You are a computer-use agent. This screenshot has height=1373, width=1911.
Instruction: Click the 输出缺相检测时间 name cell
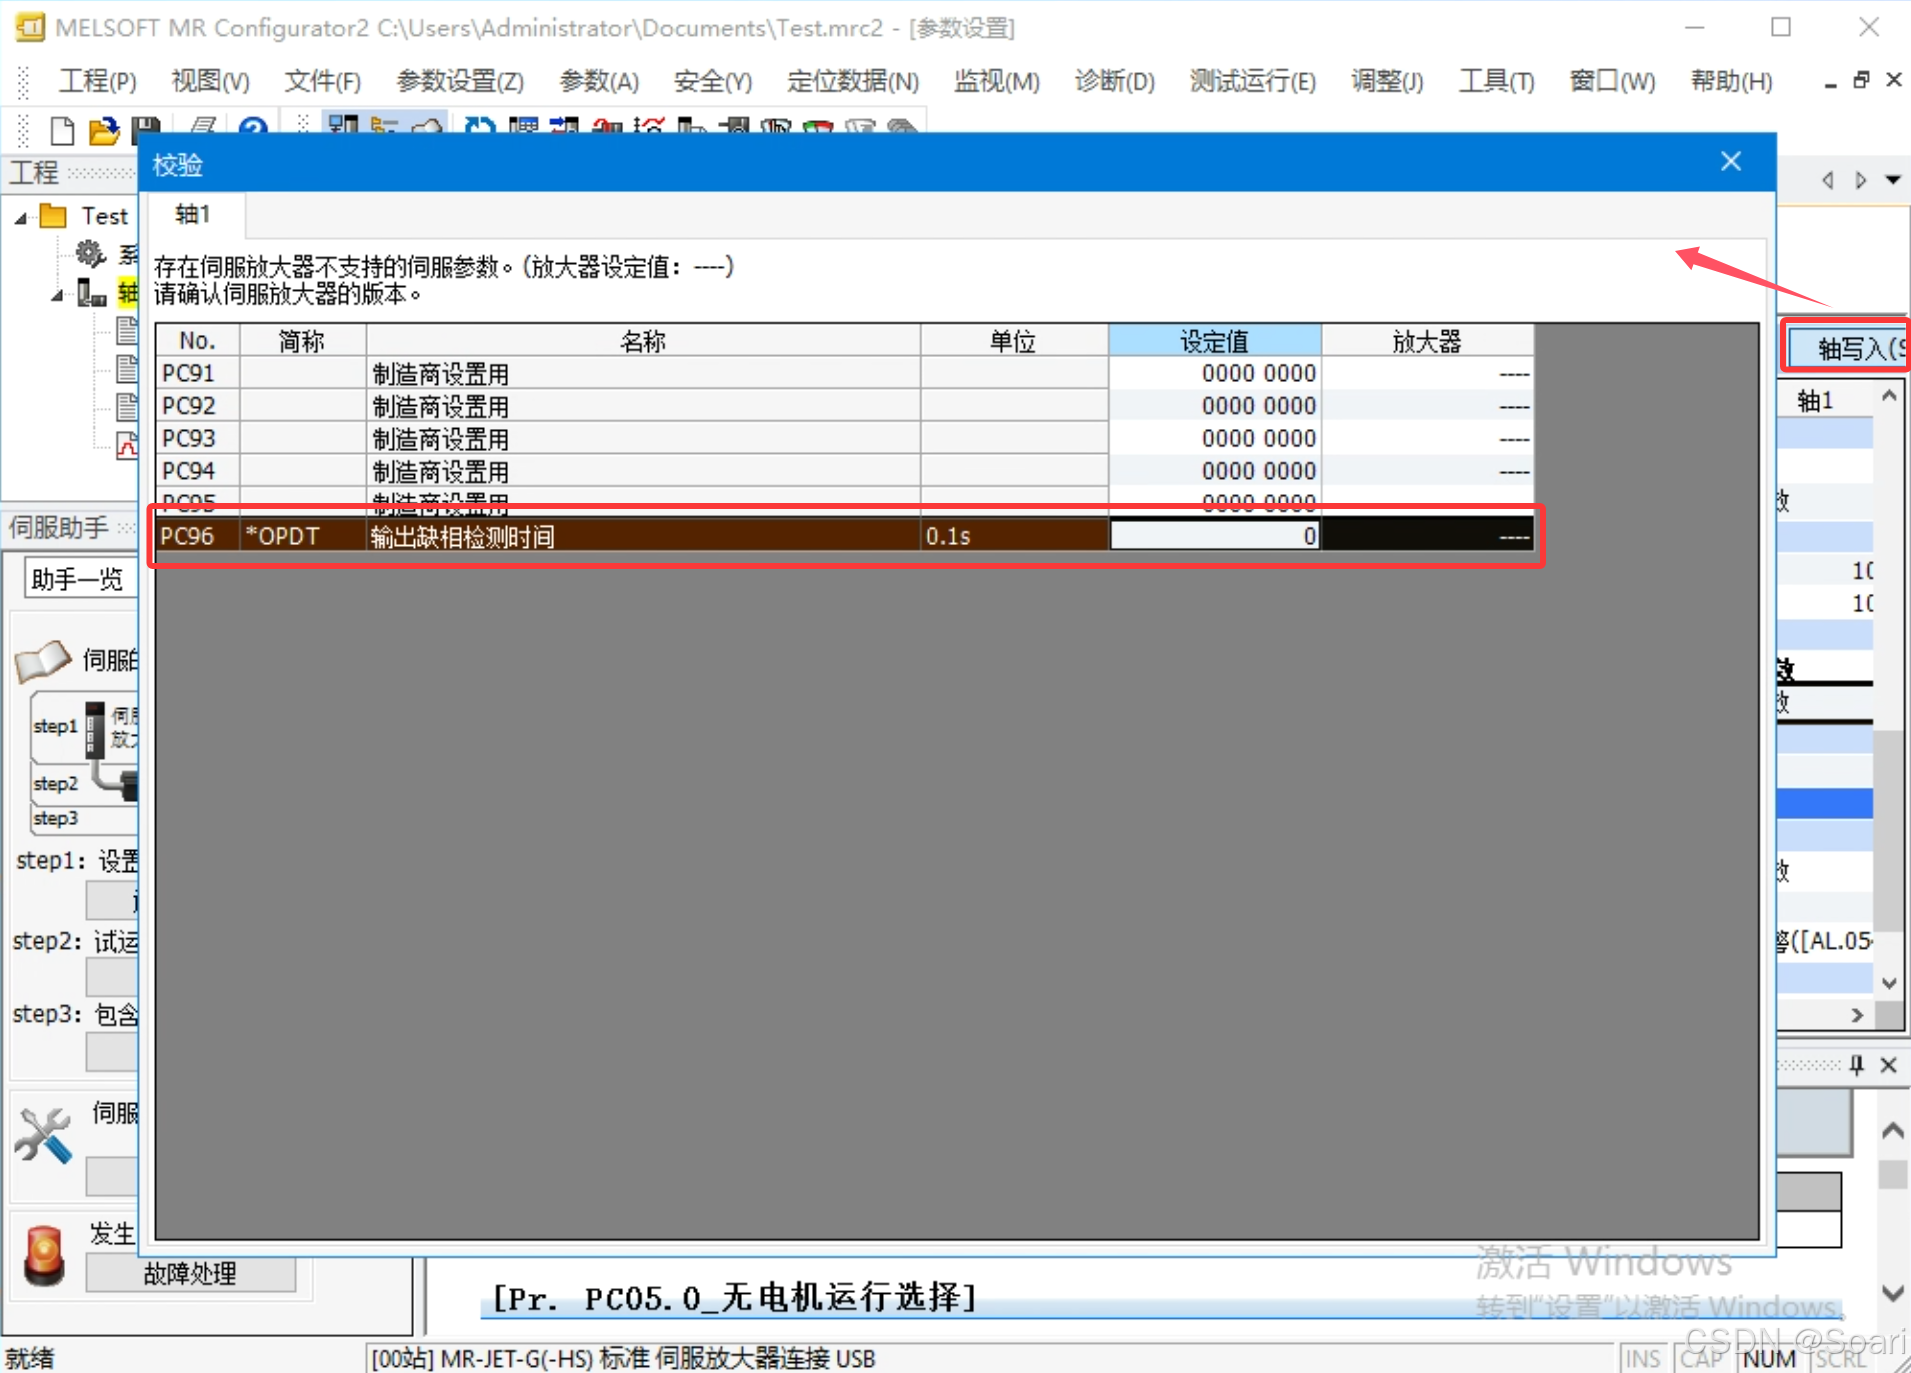[x=642, y=536]
